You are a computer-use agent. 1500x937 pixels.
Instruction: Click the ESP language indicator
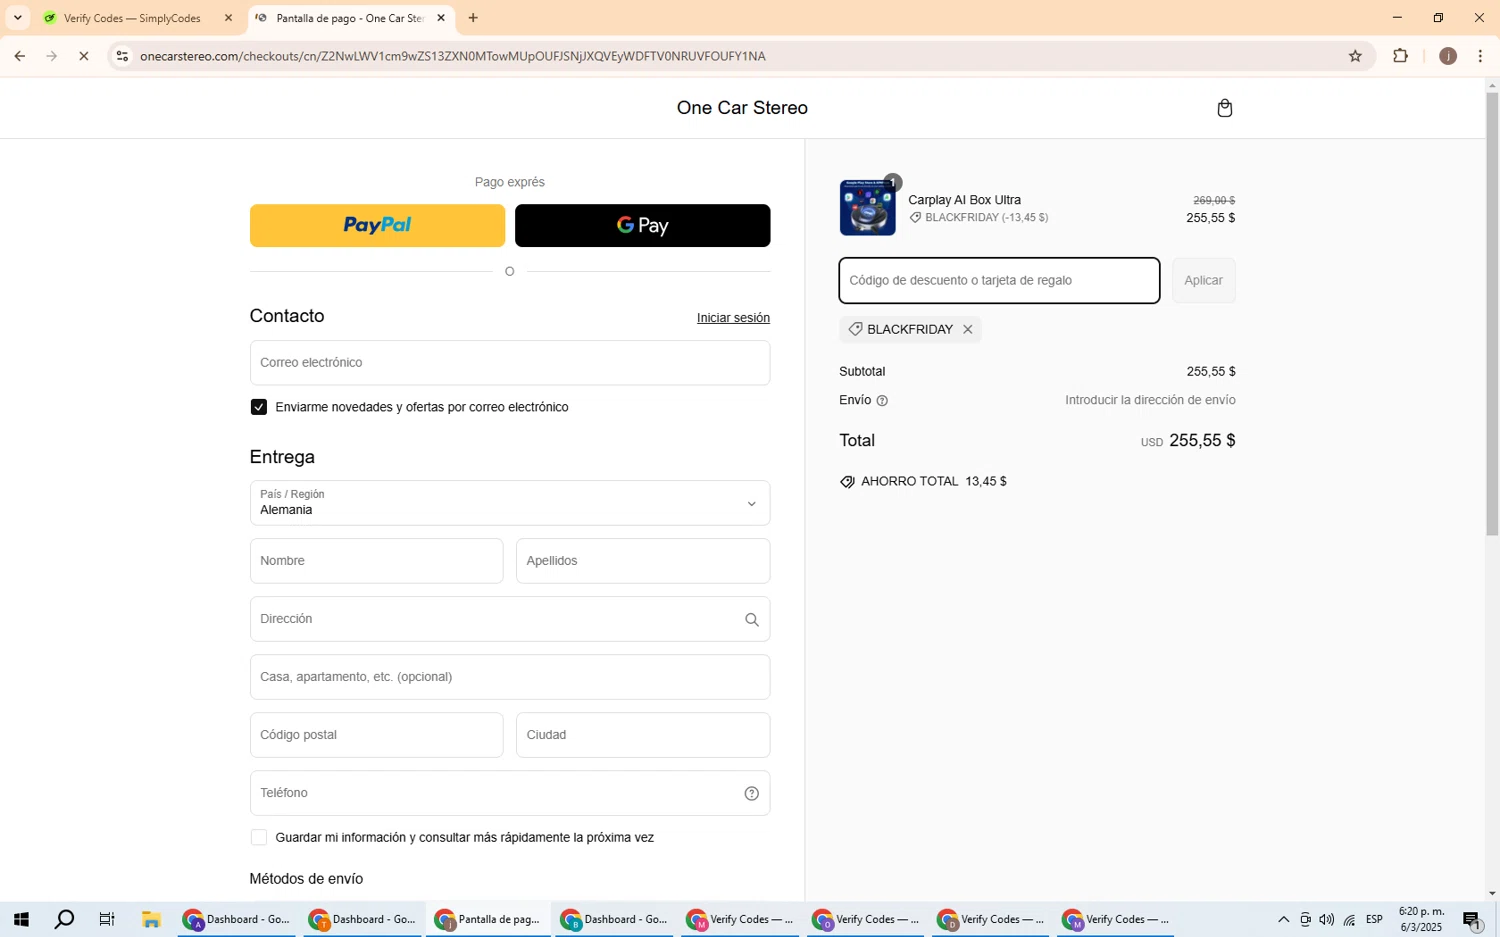pyautogui.click(x=1375, y=920)
